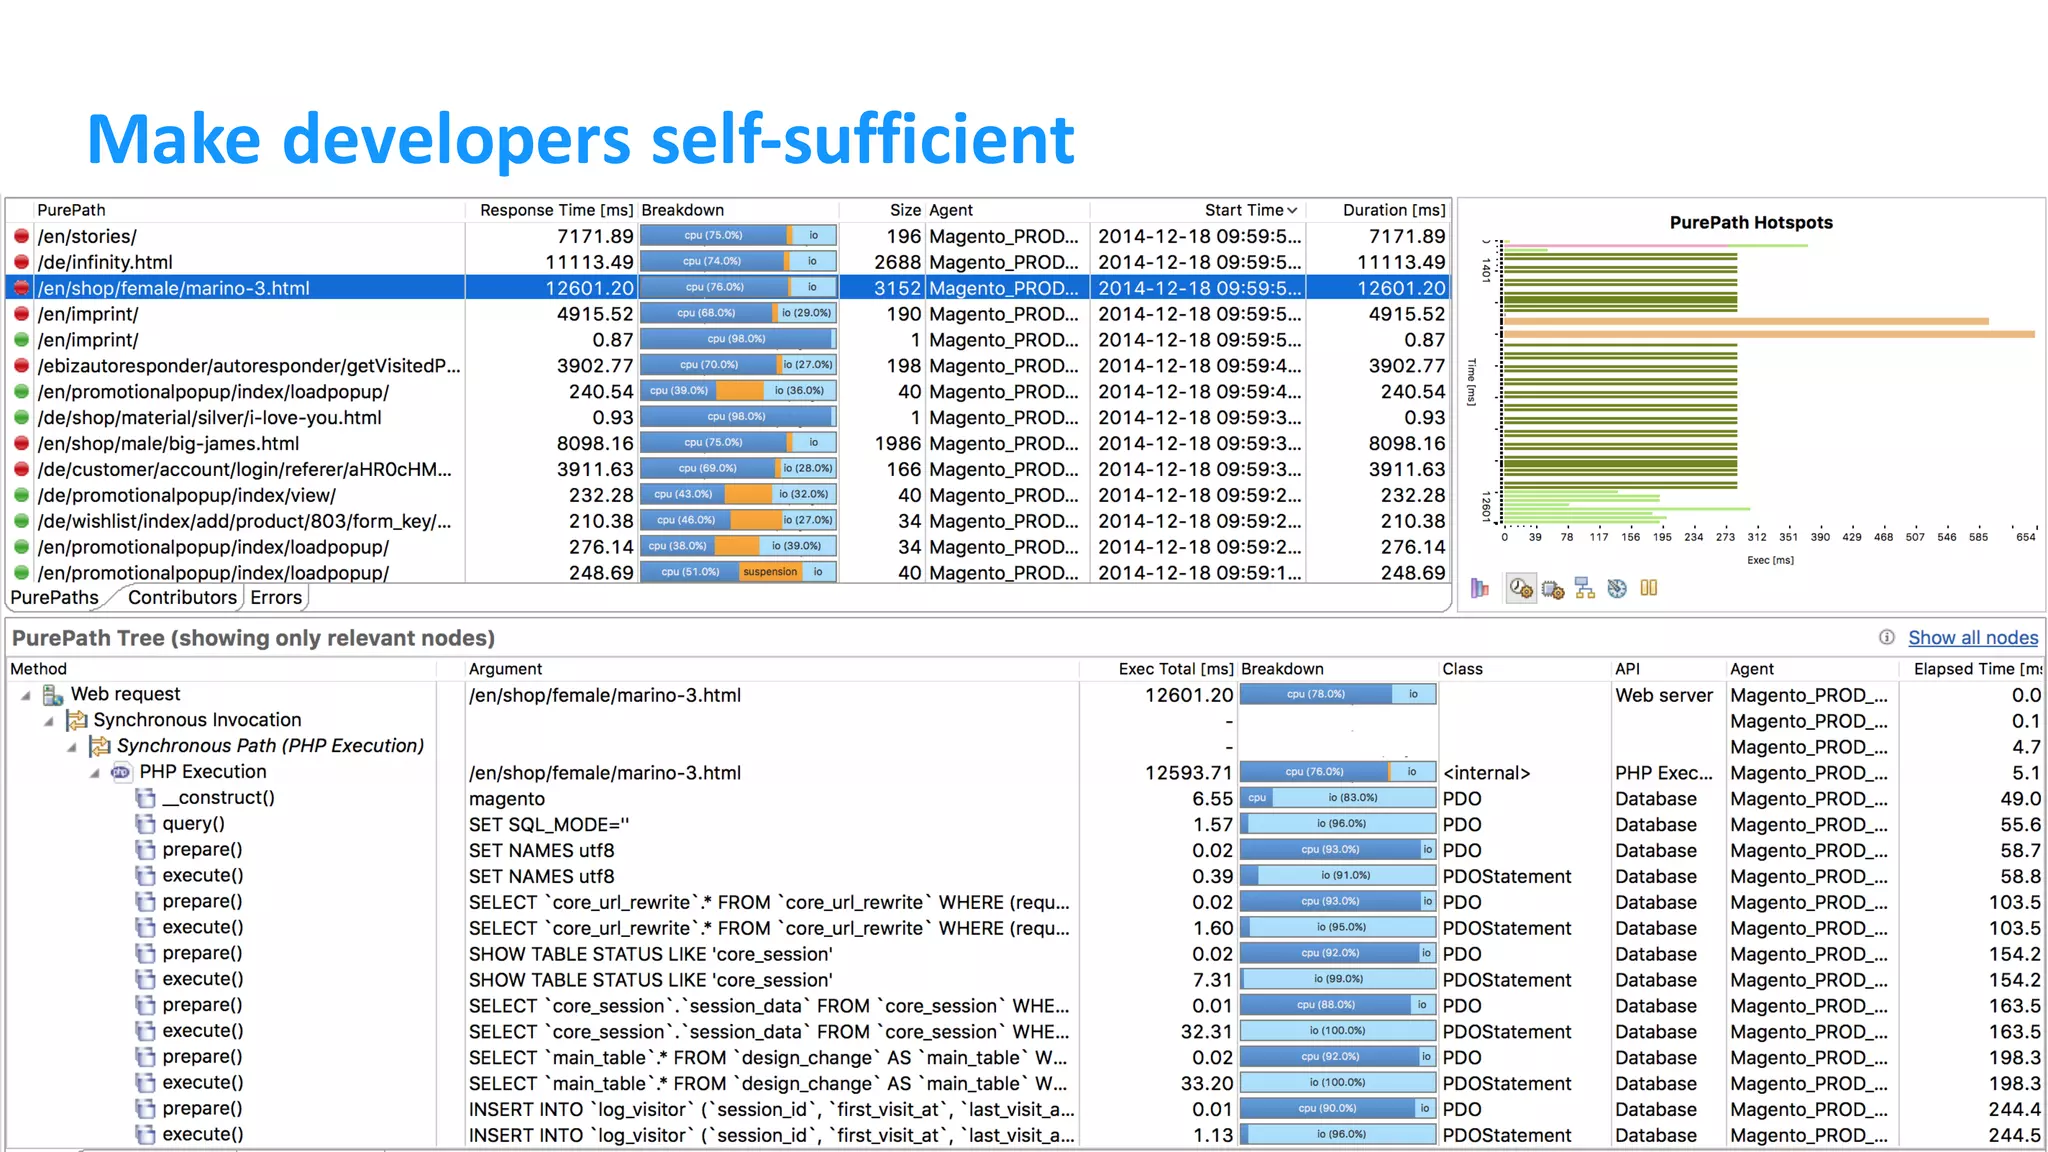Click the hierarchy tree diagram icon under hotspots
Viewport: 2048px width, 1152px height.
[x=1585, y=588]
